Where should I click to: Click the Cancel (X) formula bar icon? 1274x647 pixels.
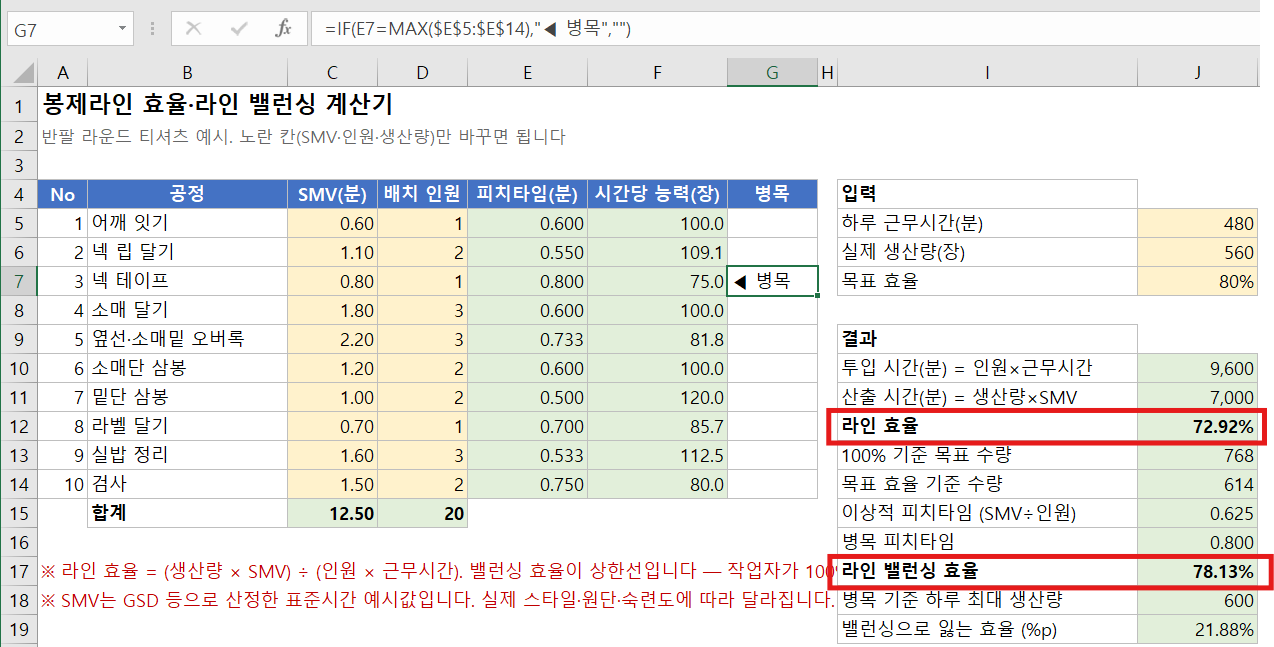click(x=193, y=29)
